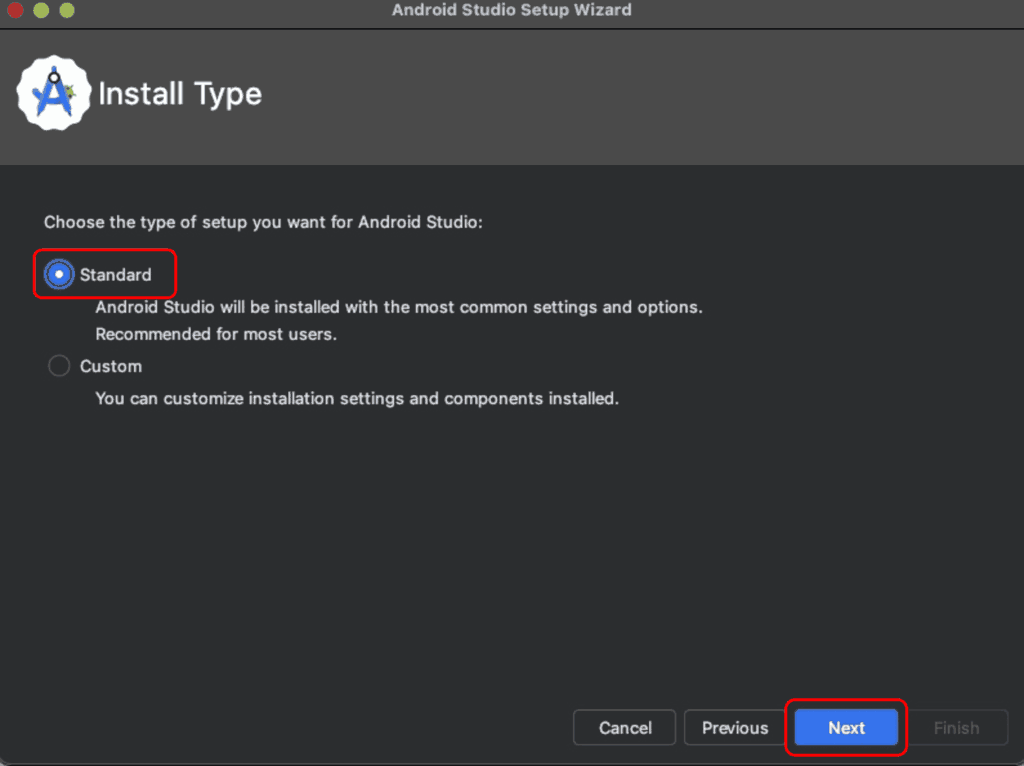Click 'Choose the type of setup' text

(x=263, y=222)
